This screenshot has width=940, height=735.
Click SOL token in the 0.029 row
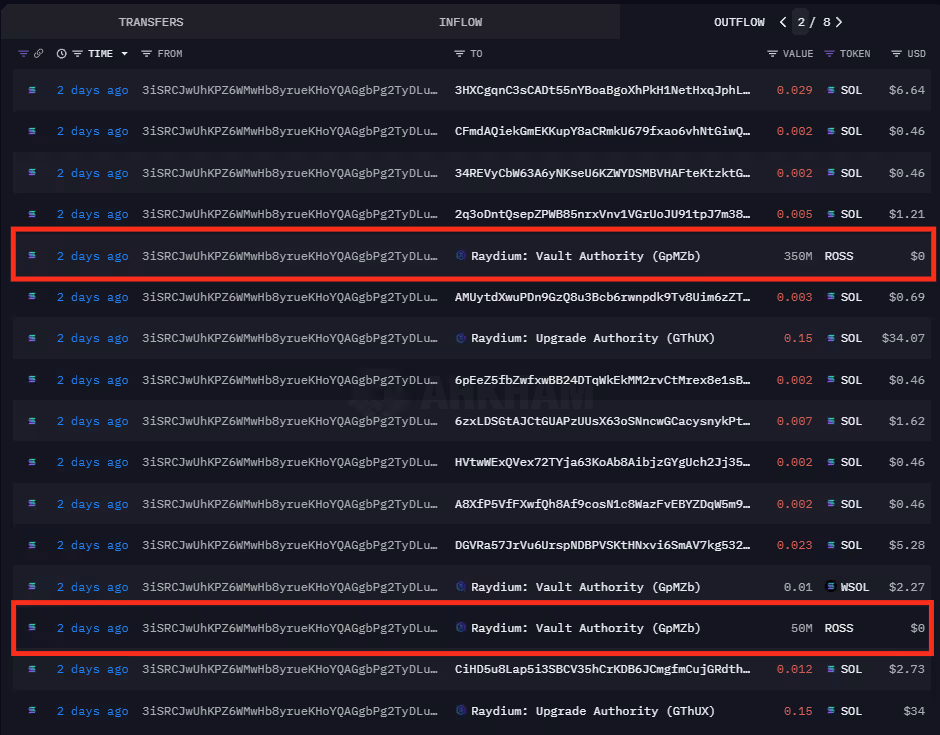pos(845,90)
